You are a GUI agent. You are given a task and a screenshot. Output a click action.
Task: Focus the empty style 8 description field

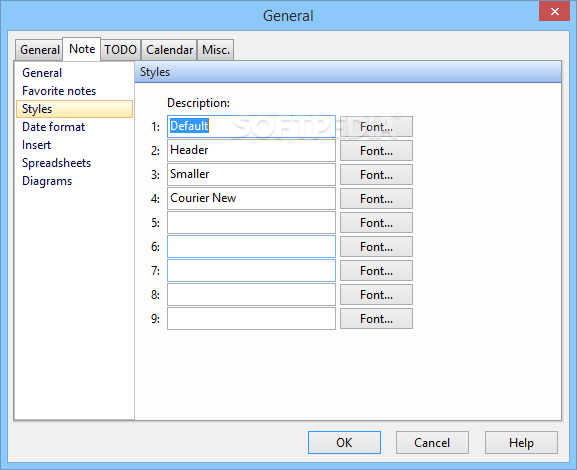pyautogui.click(x=251, y=294)
